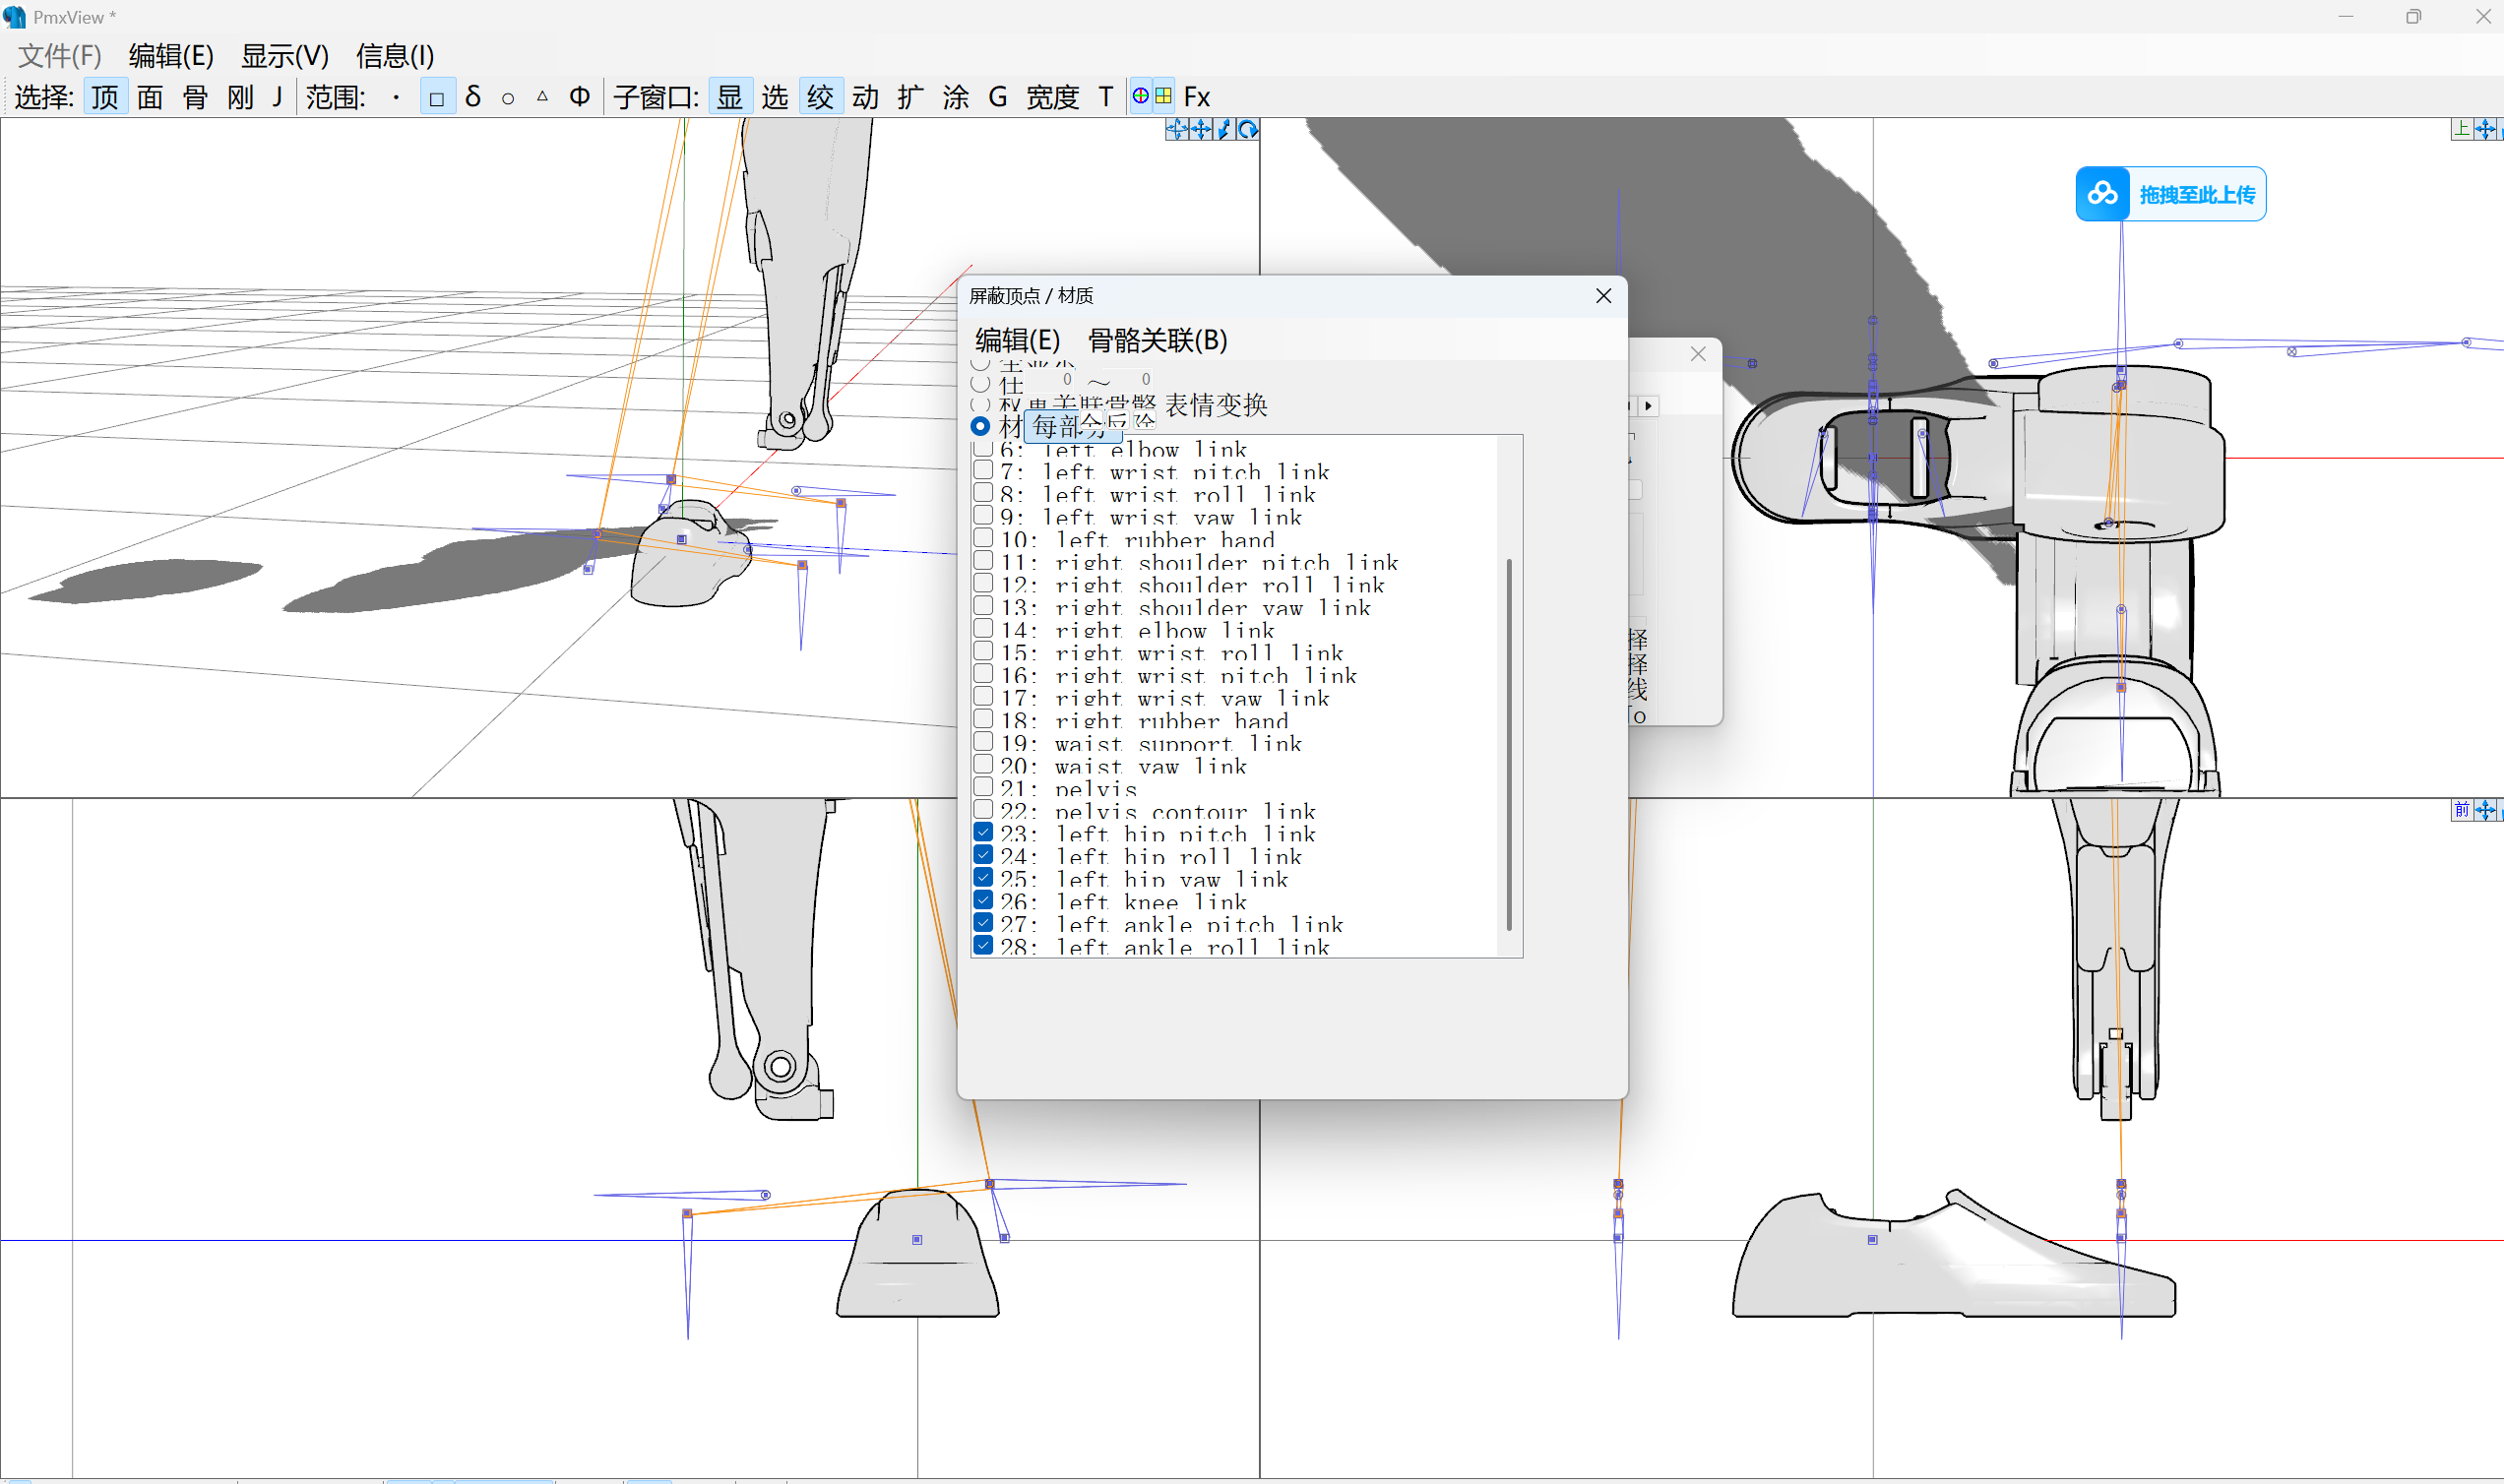Image resolution: width=2504 pixels, height=1484 pixels.
Task: Open the 选 selection sub-window
Action: [x=775, y=97]
